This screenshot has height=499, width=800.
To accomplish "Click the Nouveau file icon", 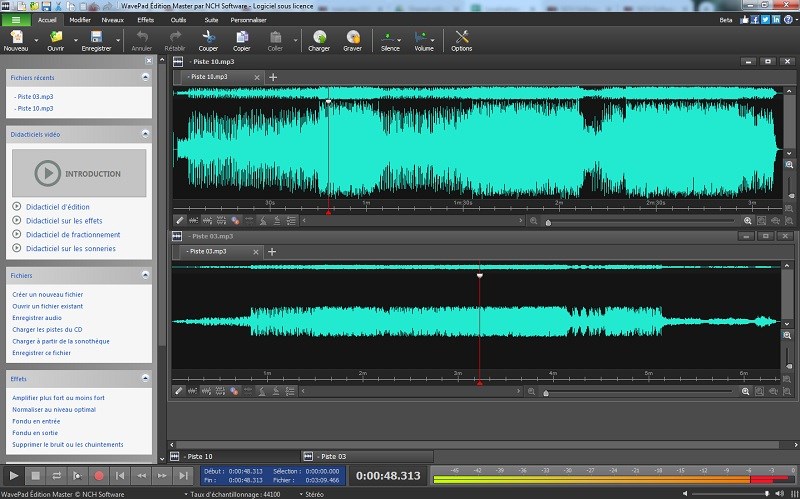I will 17,37.
